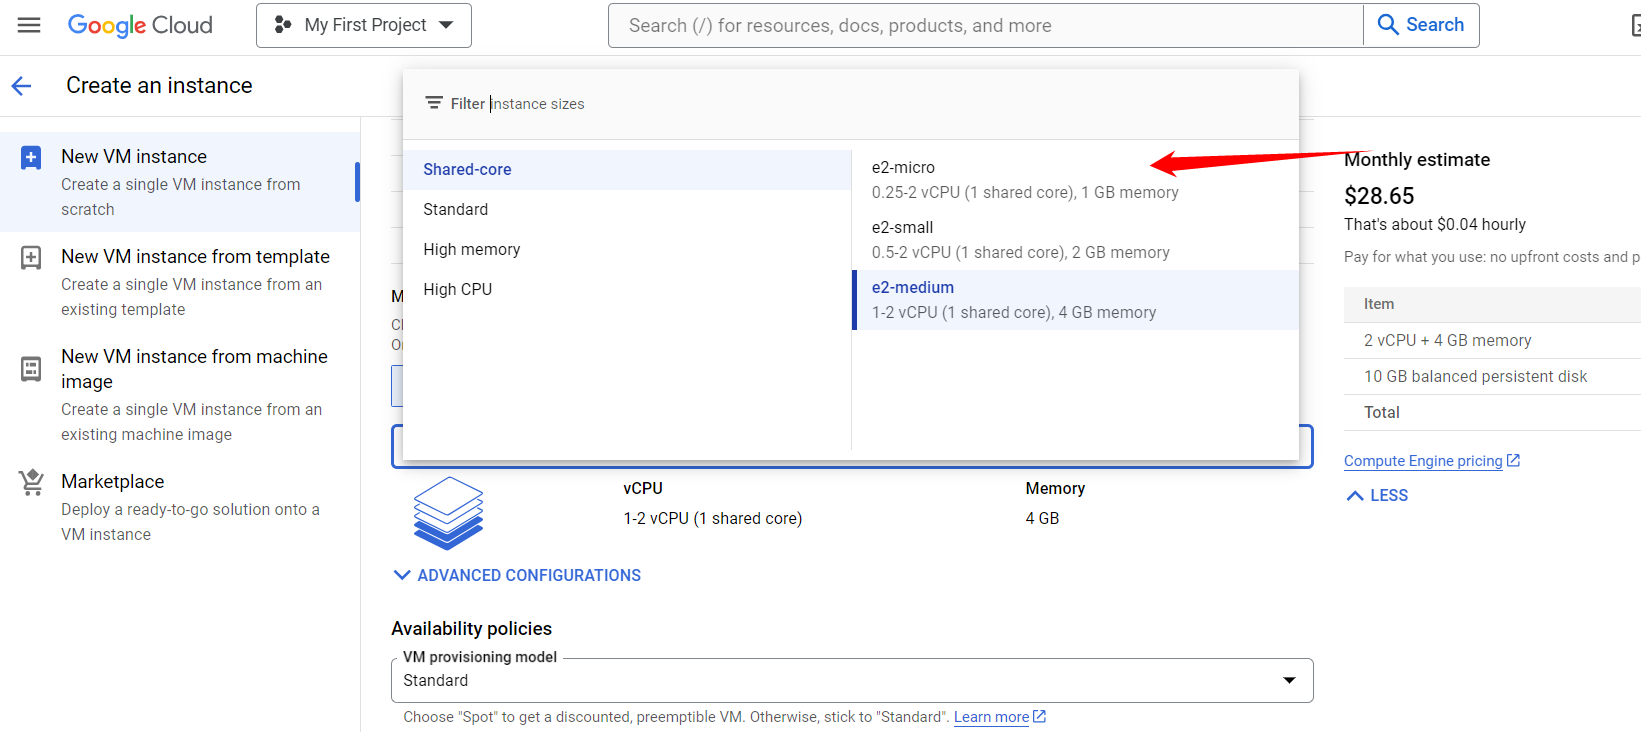Select the High memory category
The height and width of the screenshot is (732, 1641).
tap(627, 250)
